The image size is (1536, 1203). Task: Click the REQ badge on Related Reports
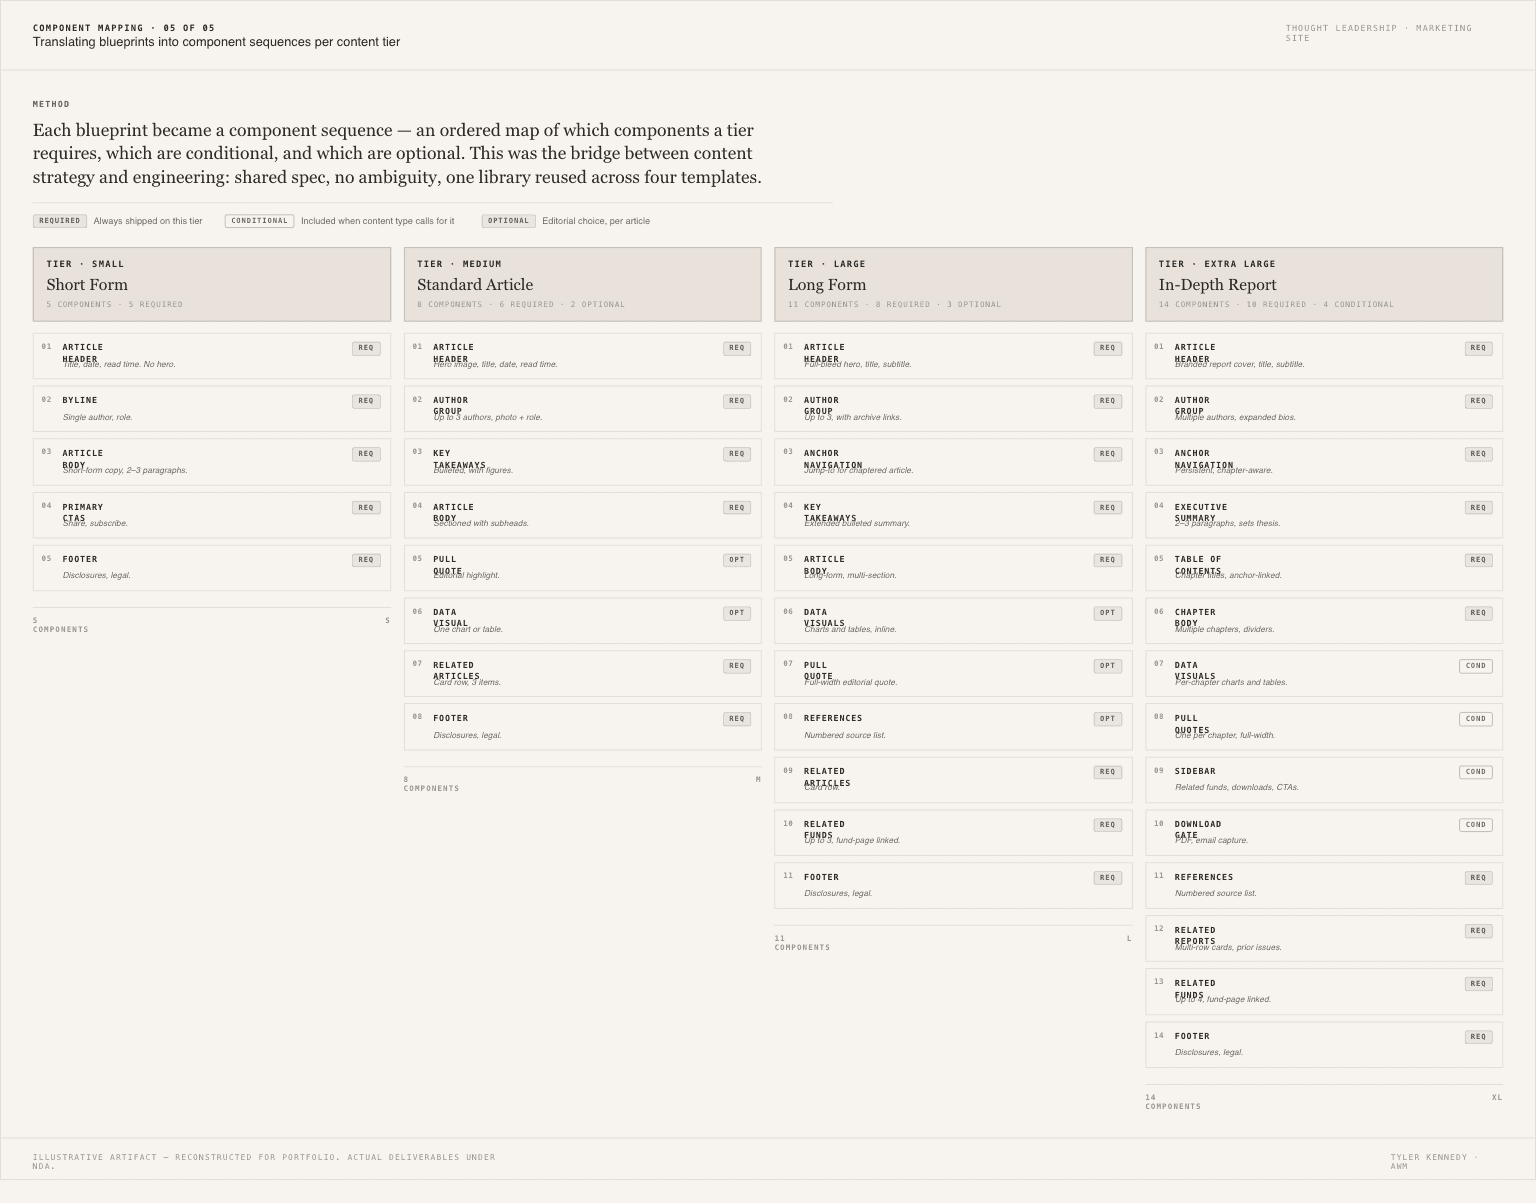[1478, 931]
